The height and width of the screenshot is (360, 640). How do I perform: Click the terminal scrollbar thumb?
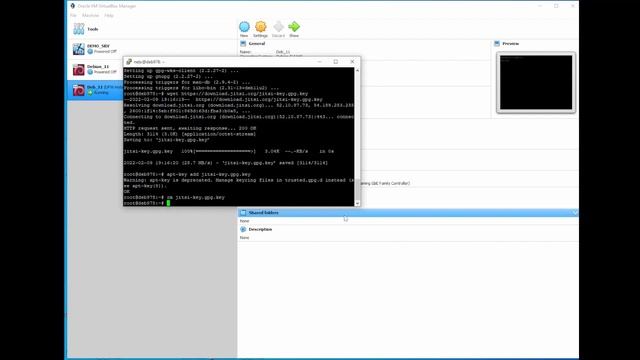(358, 189)
